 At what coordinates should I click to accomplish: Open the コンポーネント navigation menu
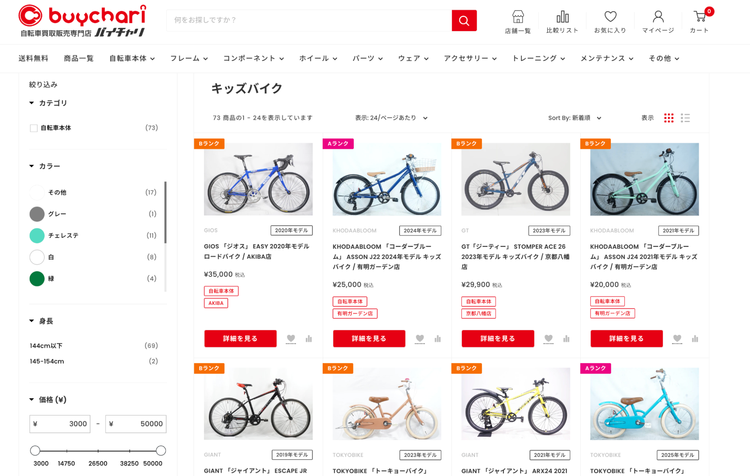coord(254,58)
